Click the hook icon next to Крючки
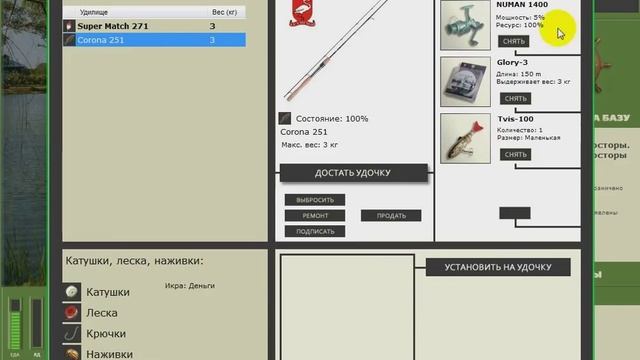This screenshot has width=640, height=360. pyautogui.click(x=72, y=333)
